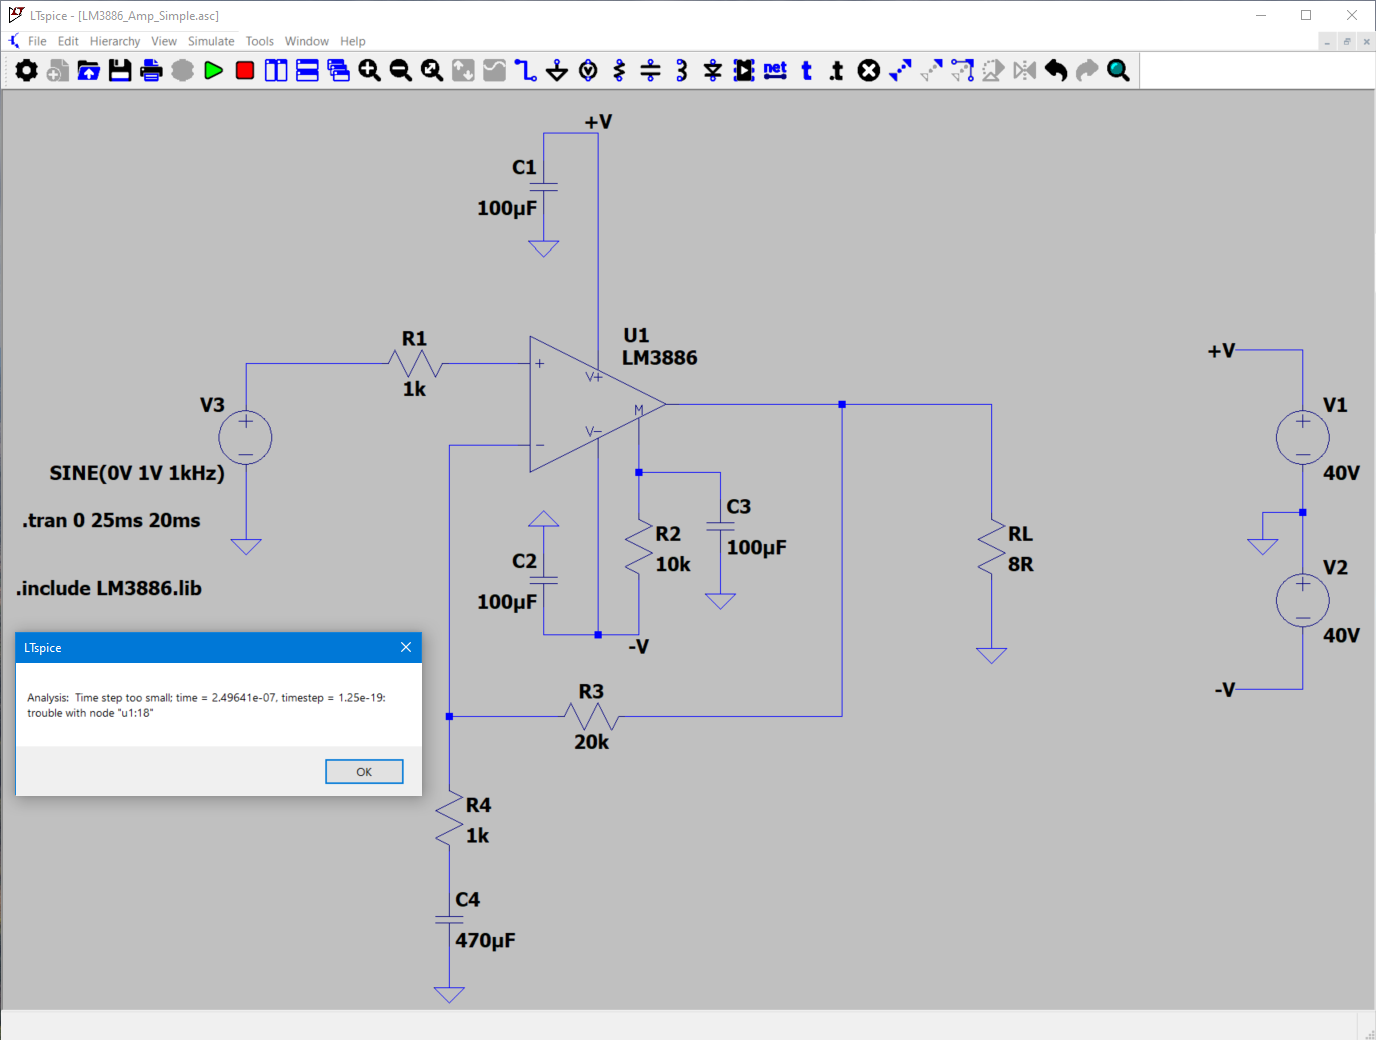Click the V2 voltage source symbol

tap(1303, 600)
